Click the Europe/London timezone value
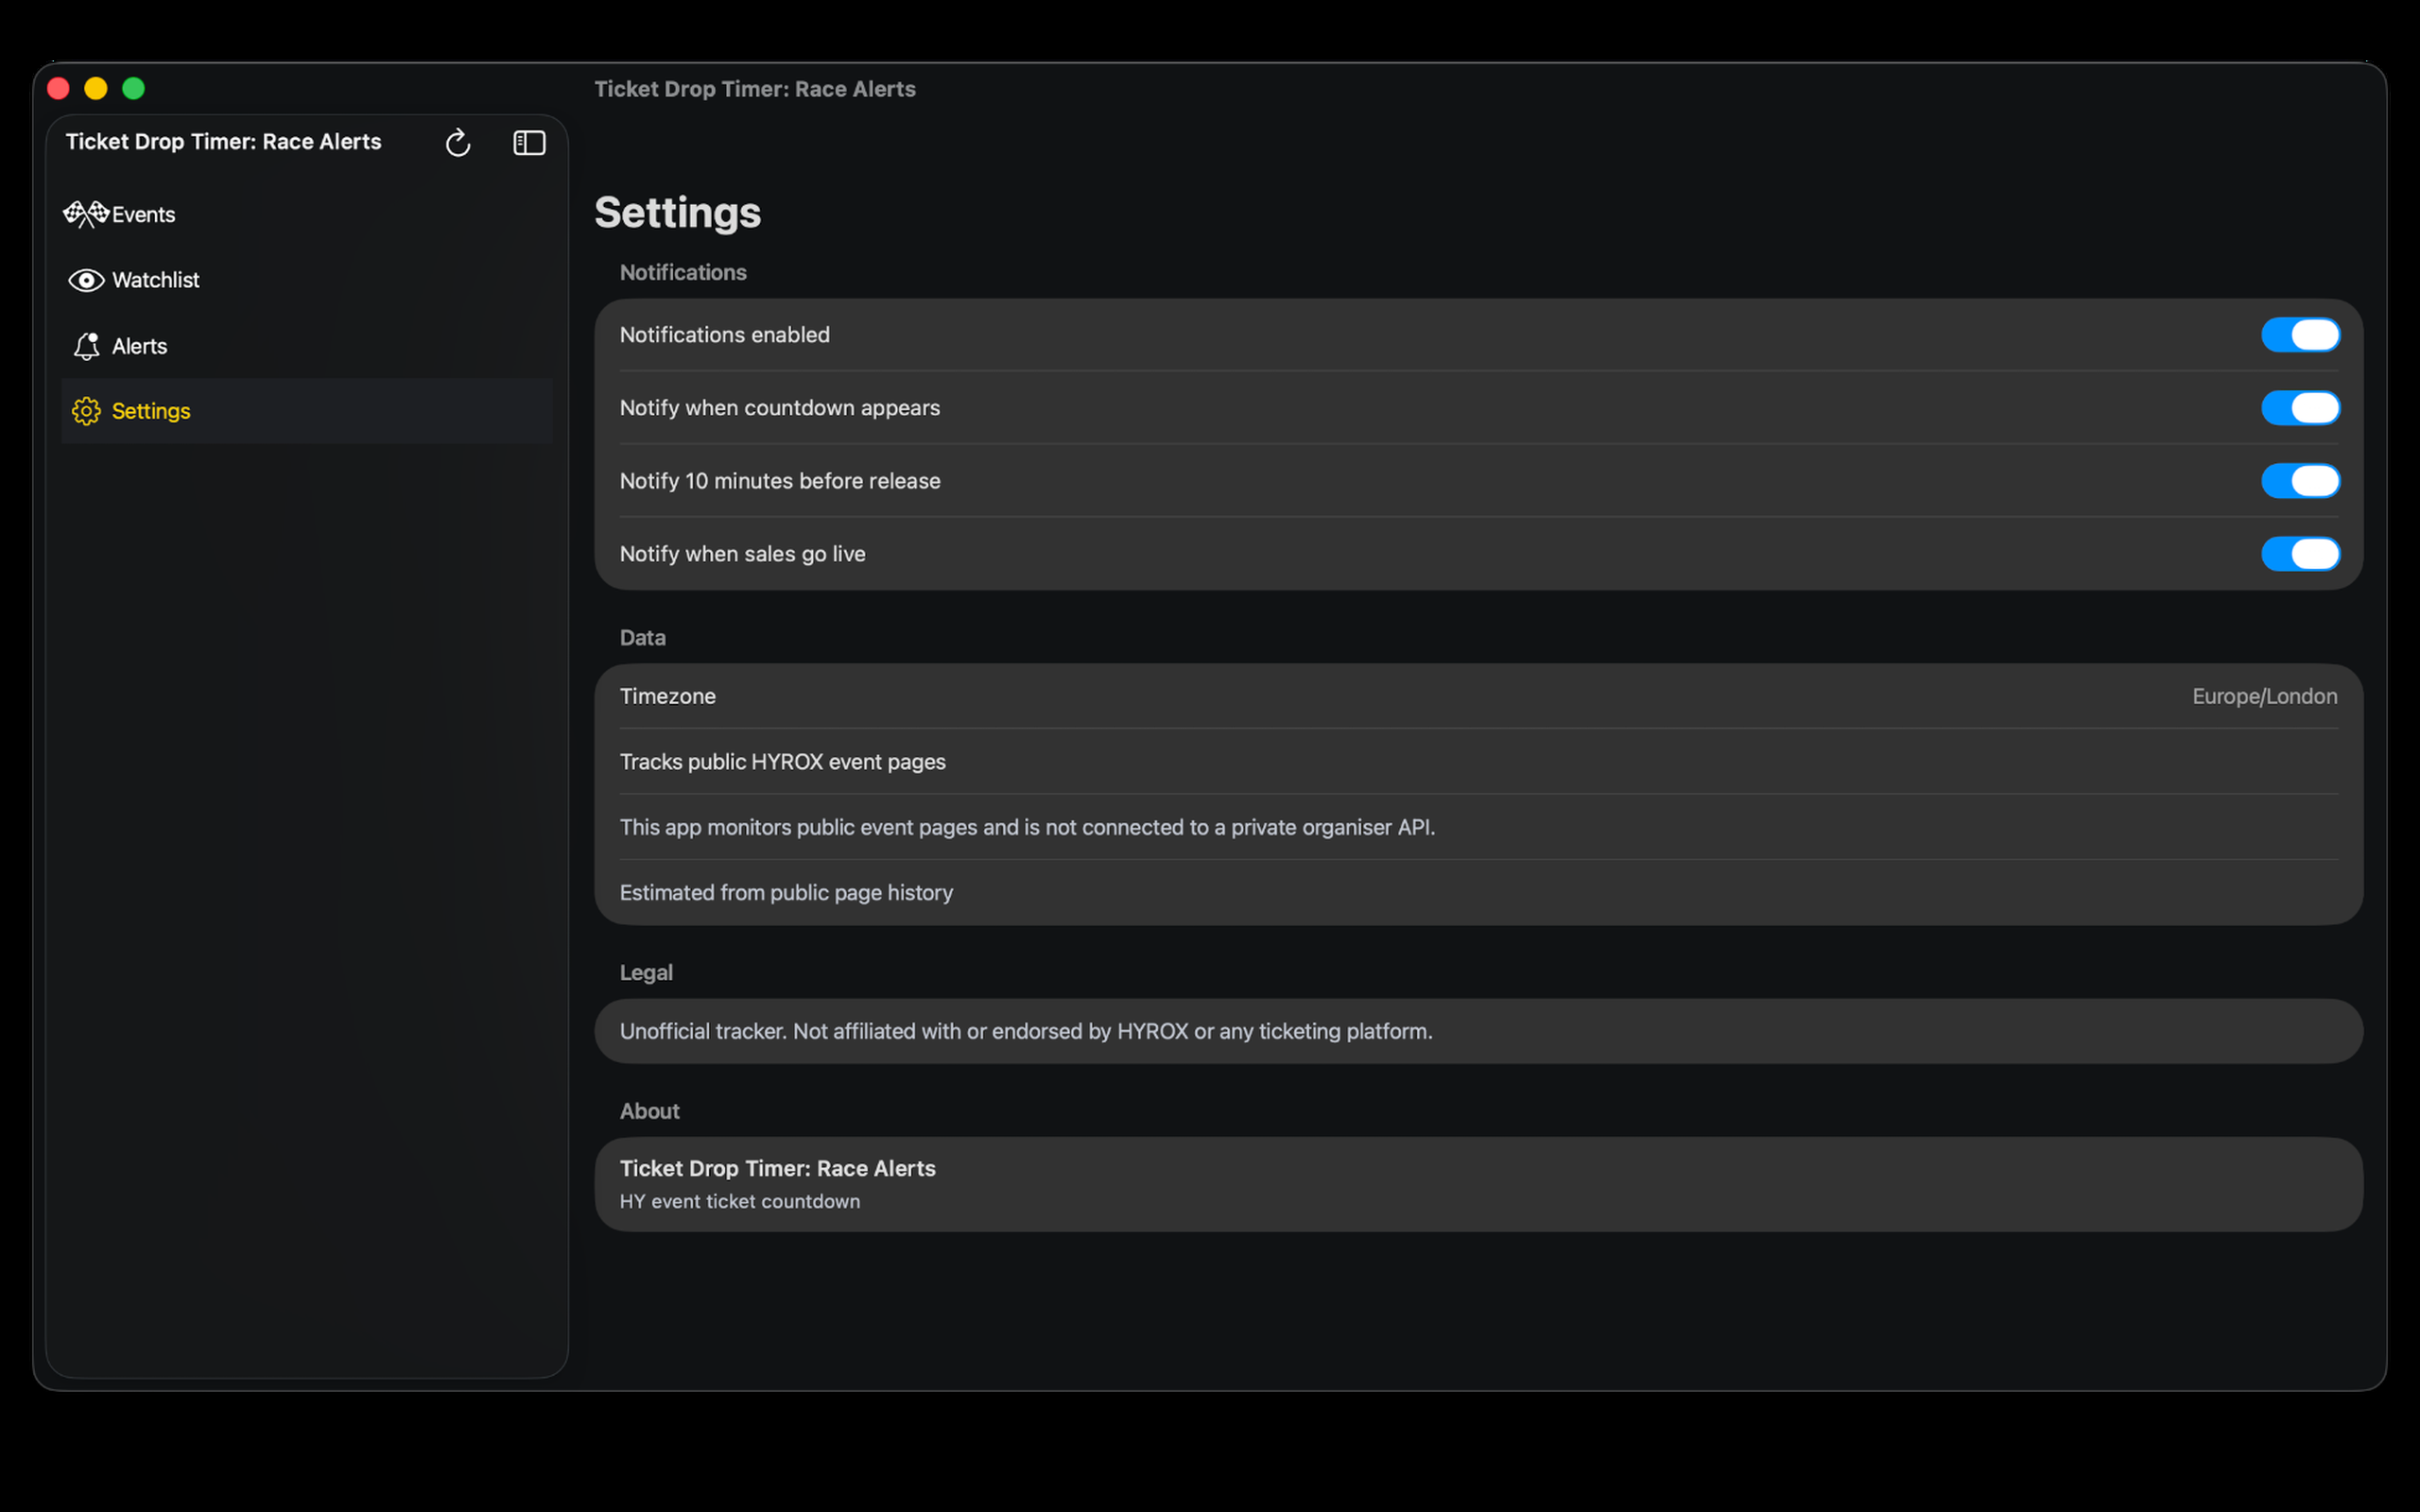This screenshot has width=2420, height=1512. (x=2264, y=696)
